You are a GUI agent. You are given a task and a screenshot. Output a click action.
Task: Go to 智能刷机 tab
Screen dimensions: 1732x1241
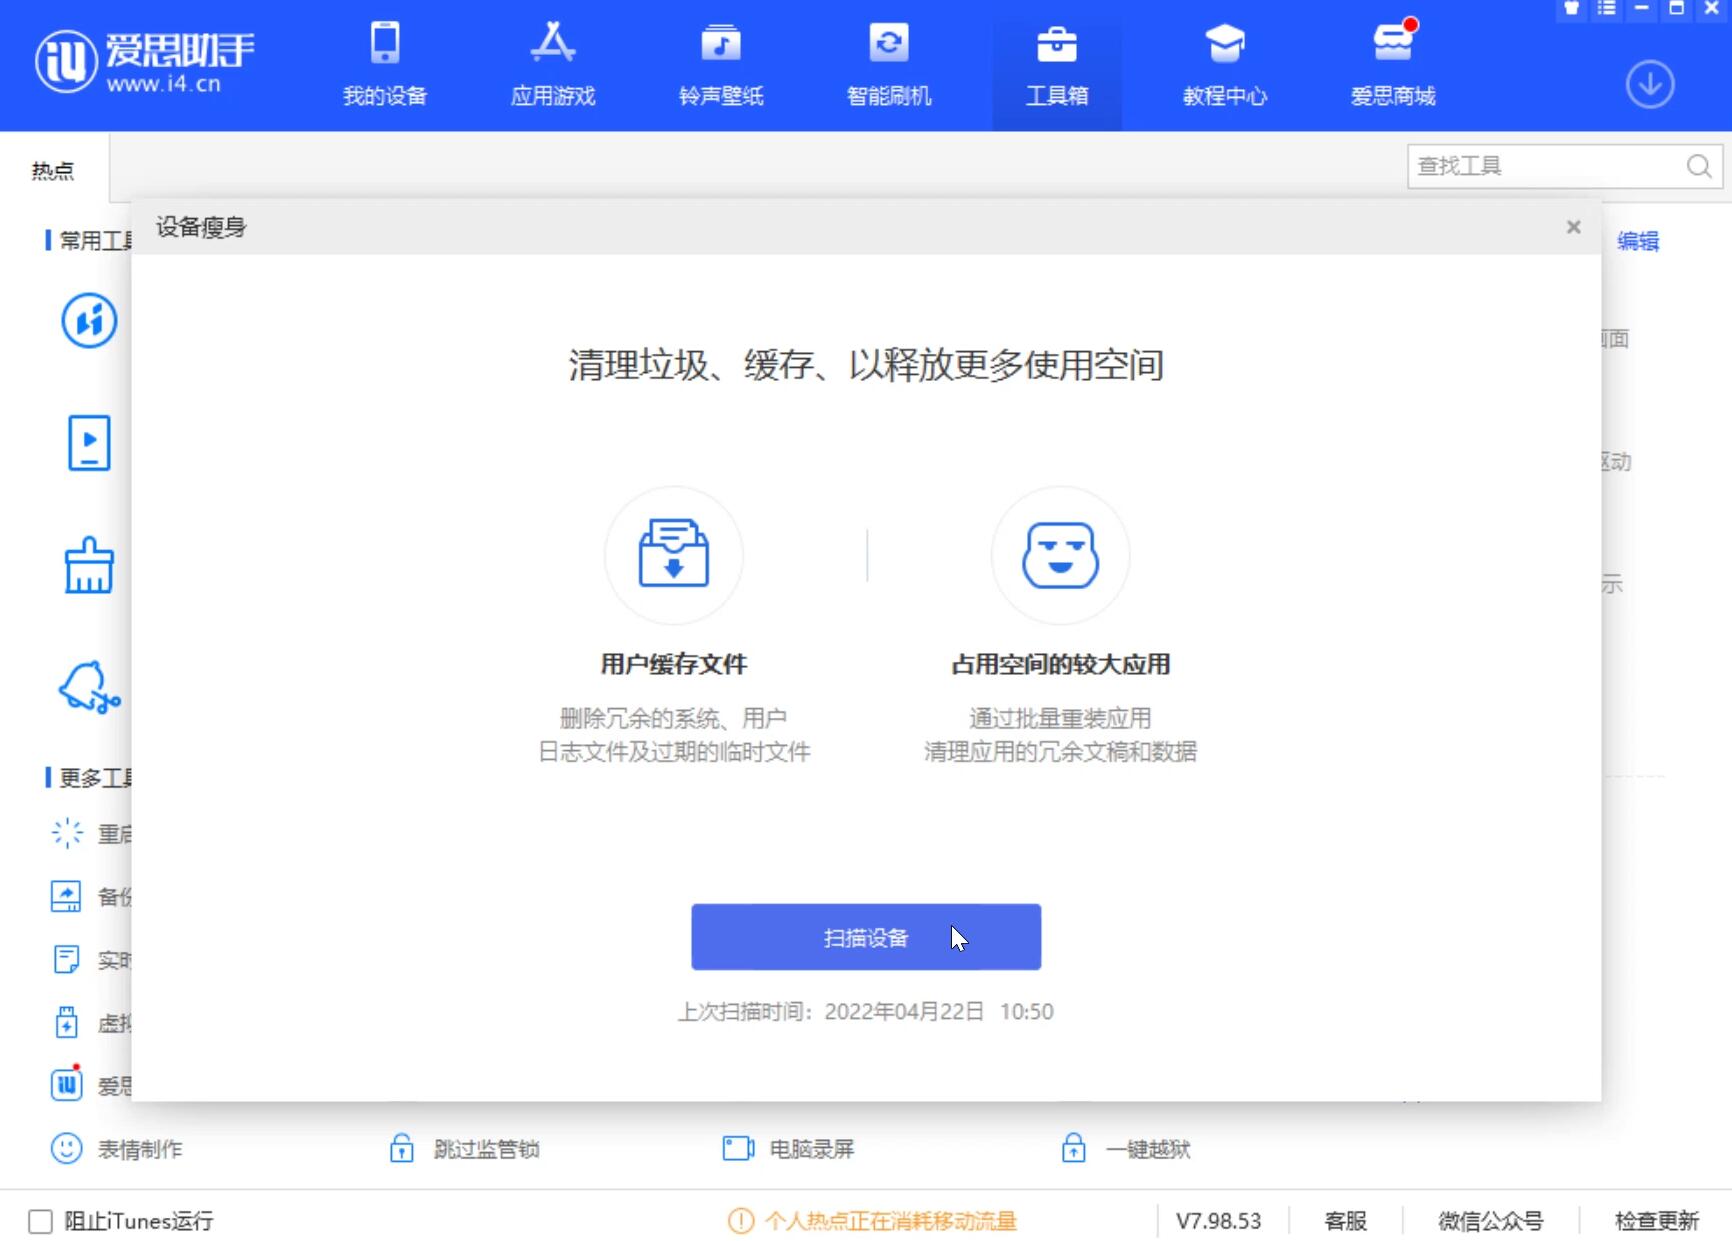[x=889, y=66]
